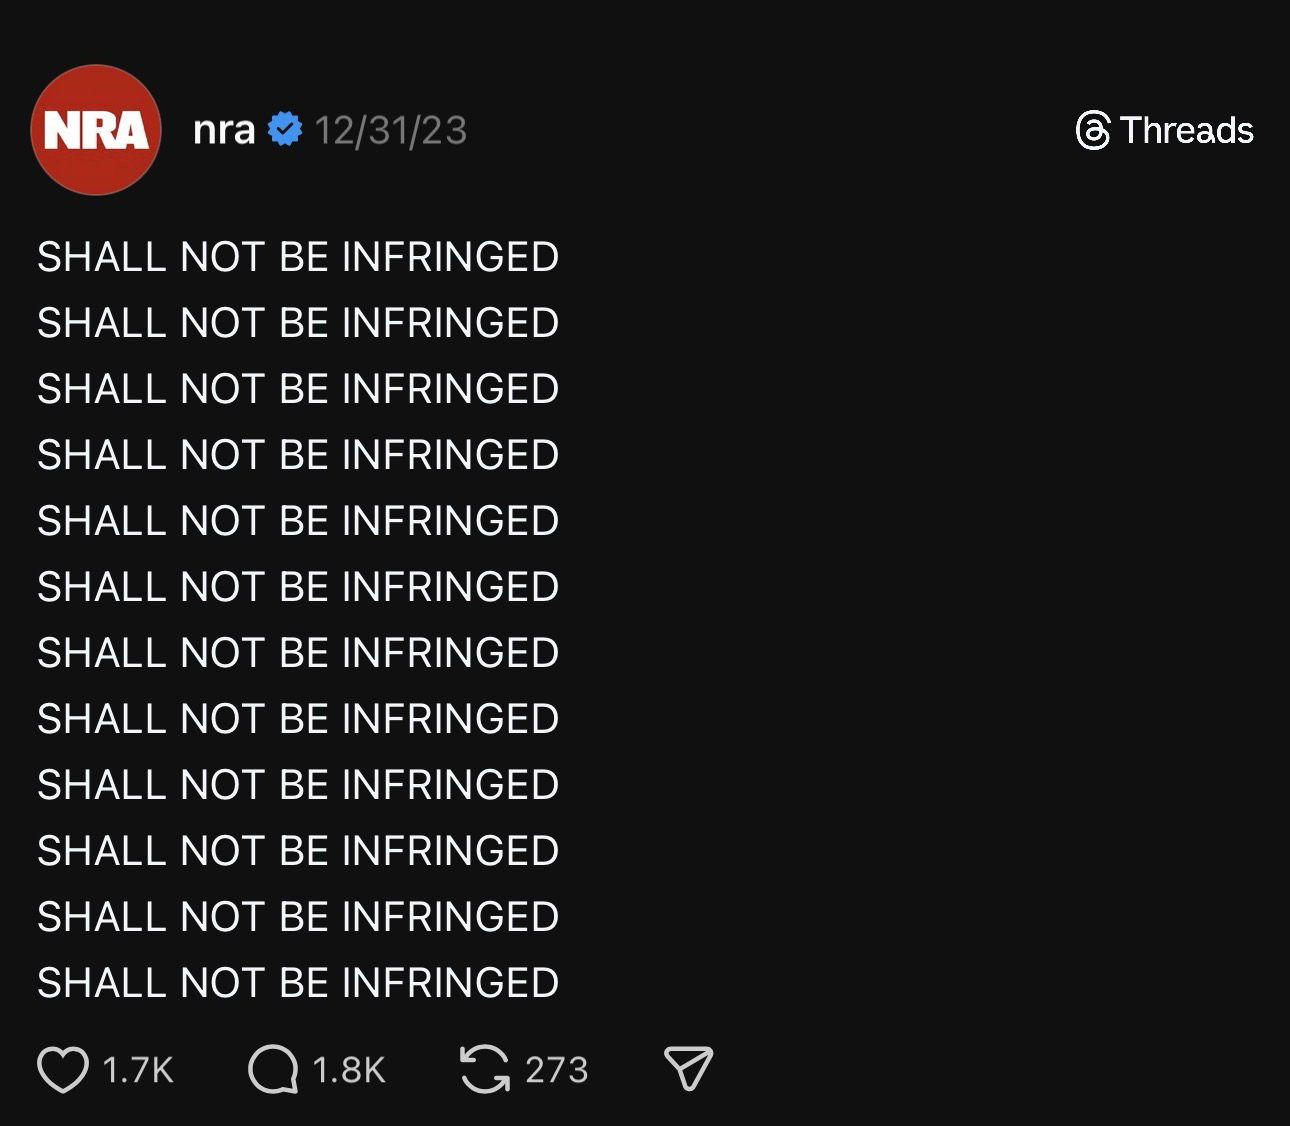The height and width of the screenshot is (1126, 1290).
Task: Open the NRA profile picture
Action: [x=96, y=130]
